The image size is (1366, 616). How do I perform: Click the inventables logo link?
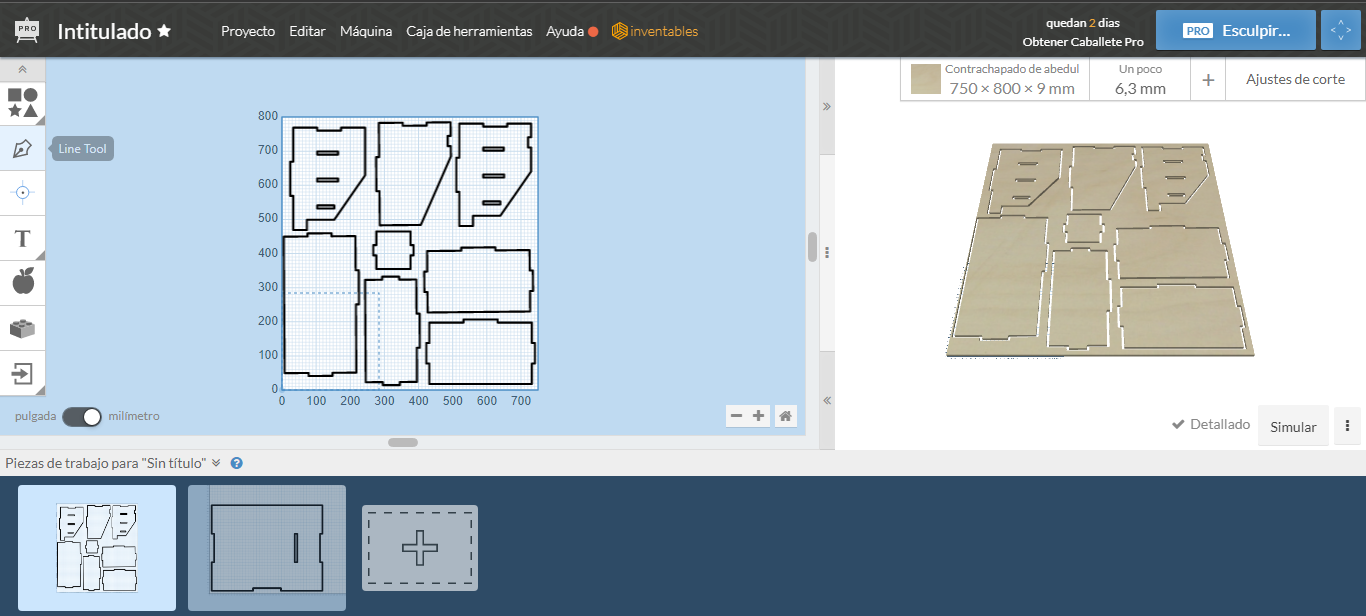[655, 31]
